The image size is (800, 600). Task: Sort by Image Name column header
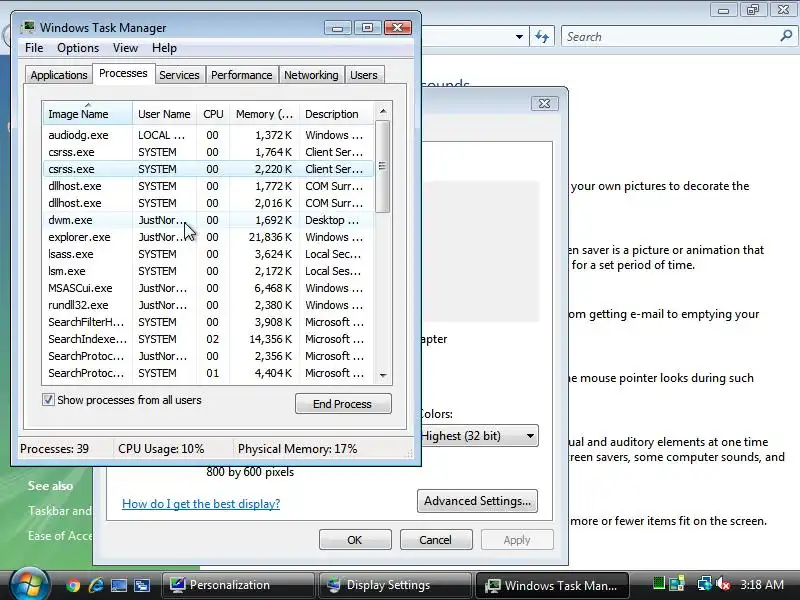tap(87, 114)
